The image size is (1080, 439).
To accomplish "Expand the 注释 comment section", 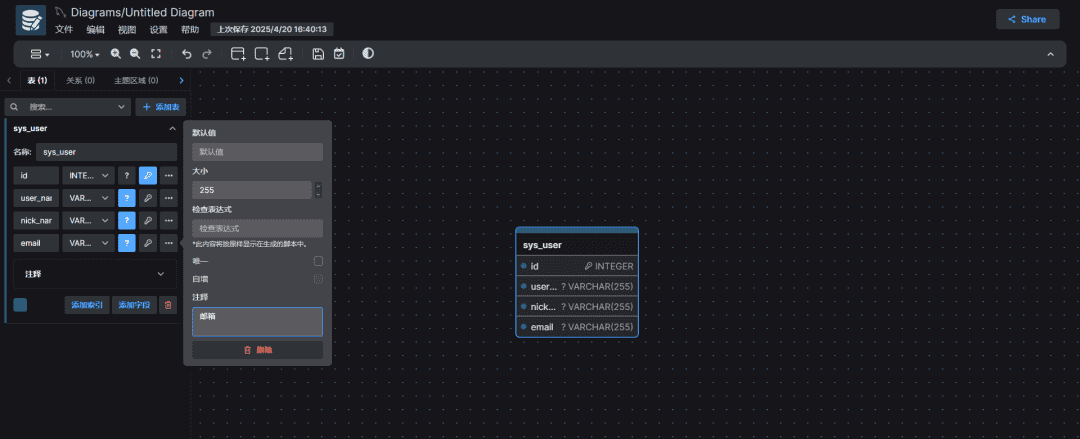I will tap(94, 273).
